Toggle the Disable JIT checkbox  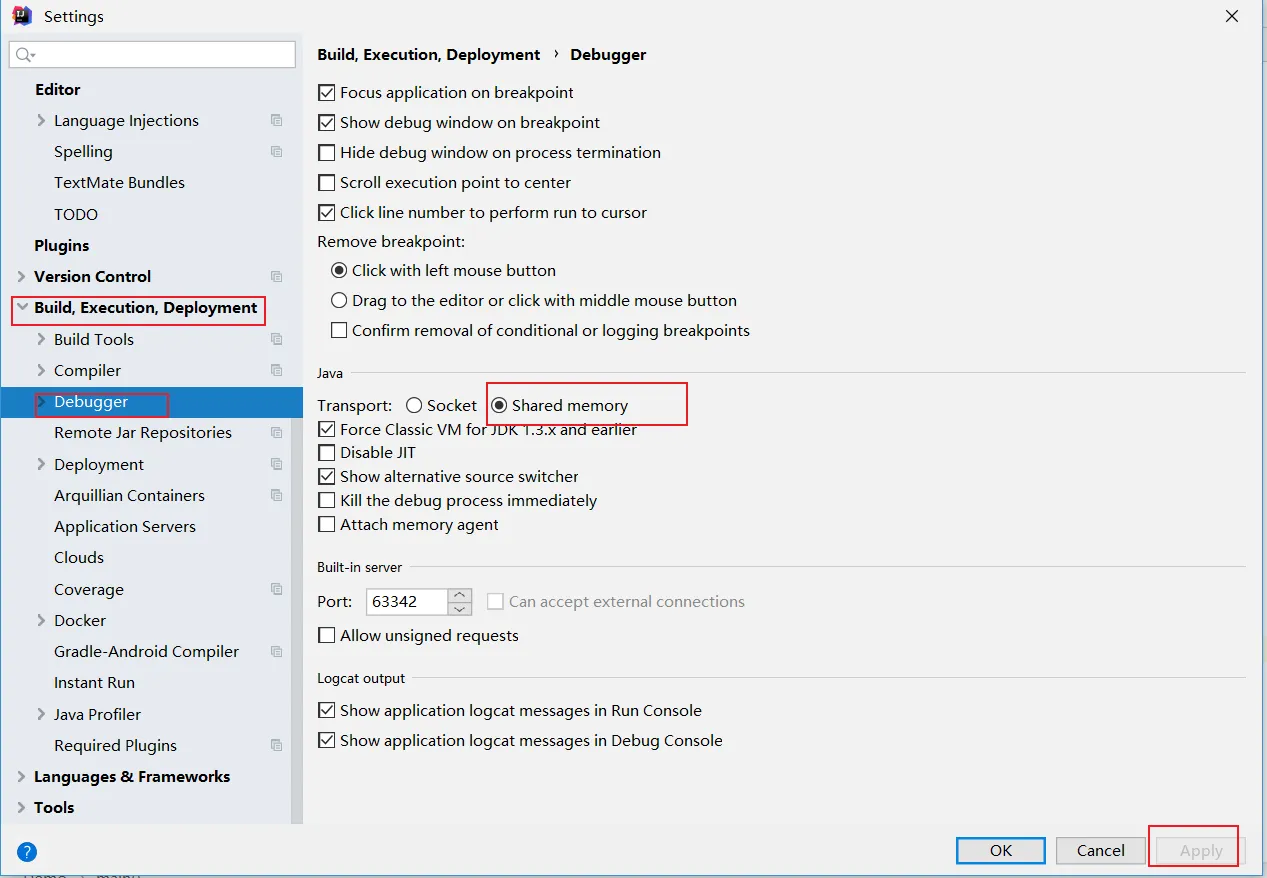tap(326, 453)
